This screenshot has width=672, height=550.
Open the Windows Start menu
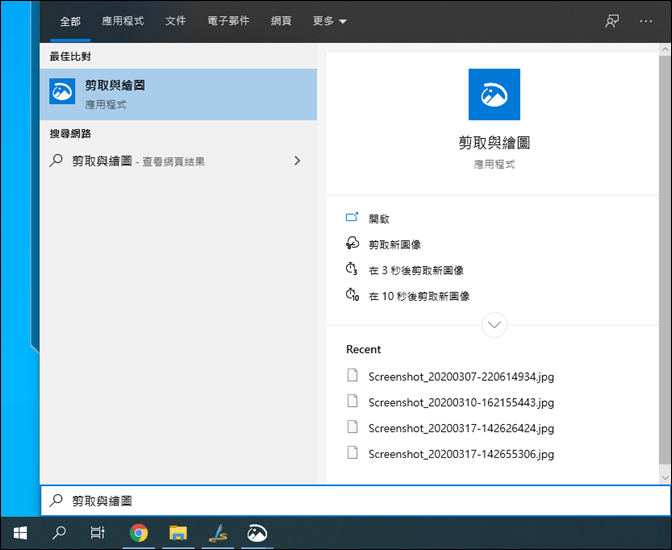[x=20, y=533]
